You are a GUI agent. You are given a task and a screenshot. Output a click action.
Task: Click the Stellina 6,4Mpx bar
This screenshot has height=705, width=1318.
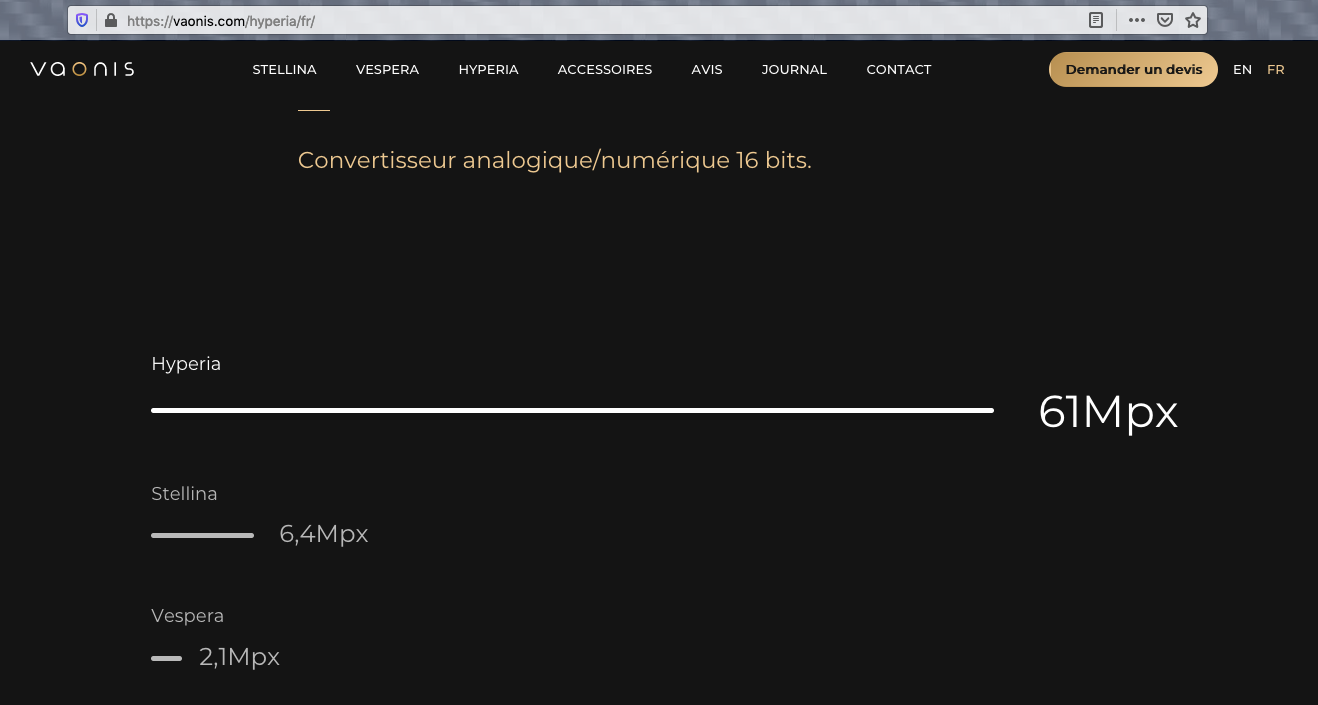pyautogui.click(x=202, y=535)
